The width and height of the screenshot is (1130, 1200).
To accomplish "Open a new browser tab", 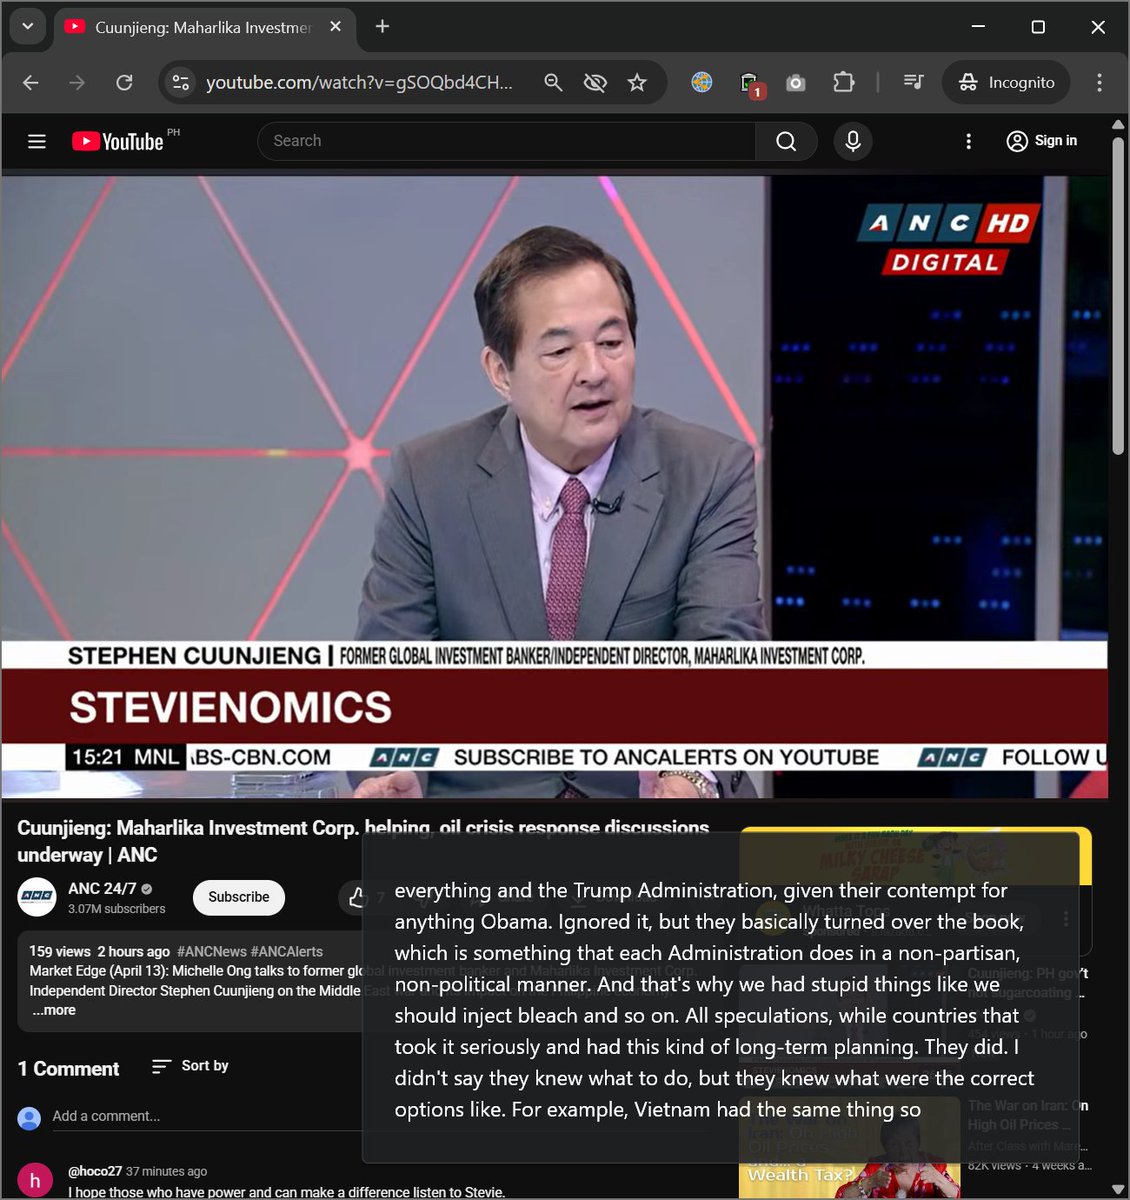I will point(382,27).
